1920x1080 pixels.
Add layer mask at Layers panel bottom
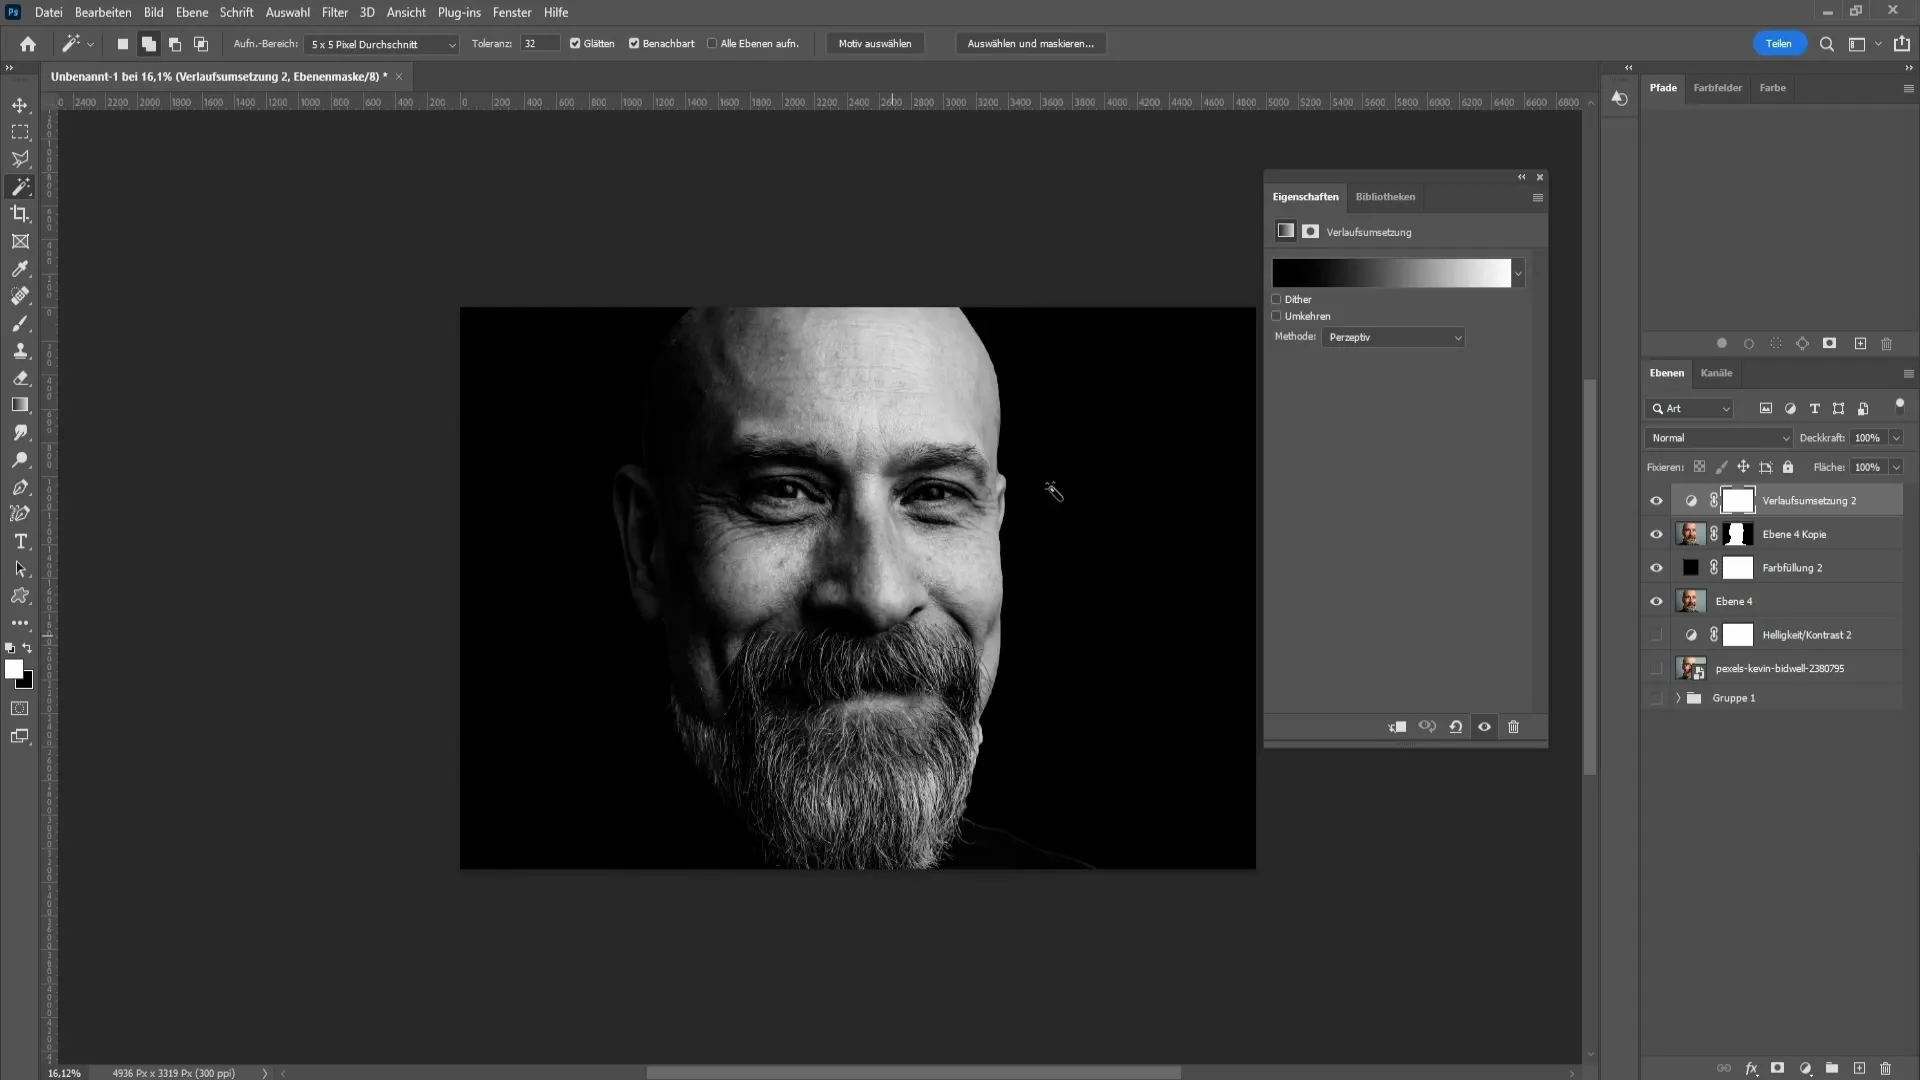pos(1777,1068)
